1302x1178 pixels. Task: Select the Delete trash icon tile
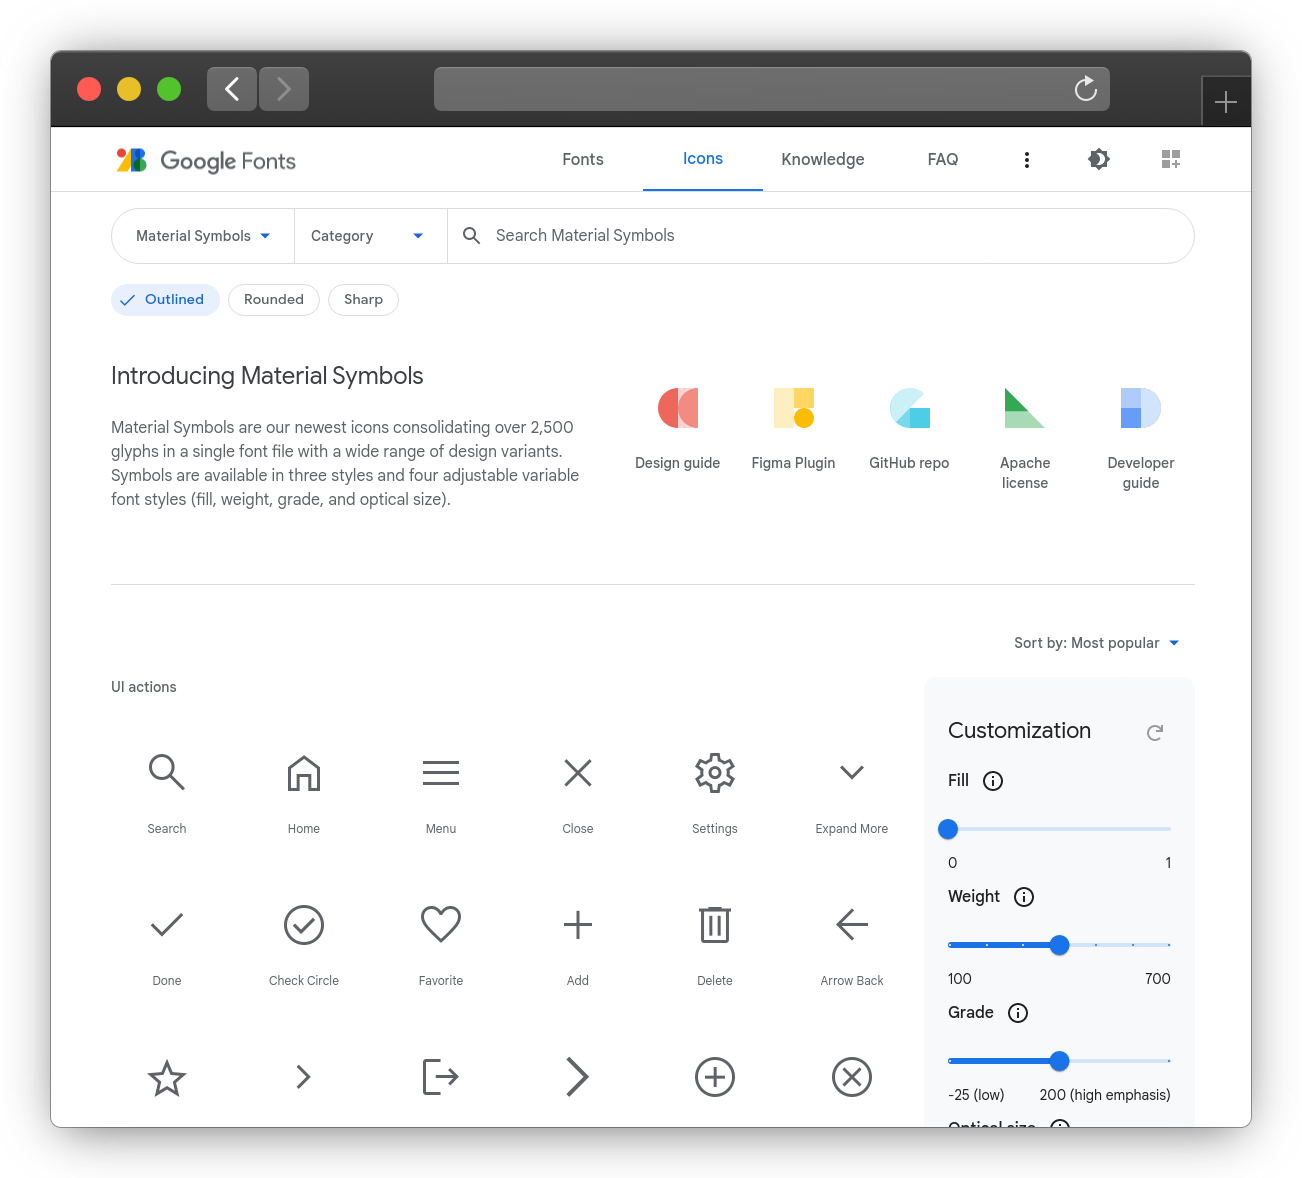pos(715,944)
